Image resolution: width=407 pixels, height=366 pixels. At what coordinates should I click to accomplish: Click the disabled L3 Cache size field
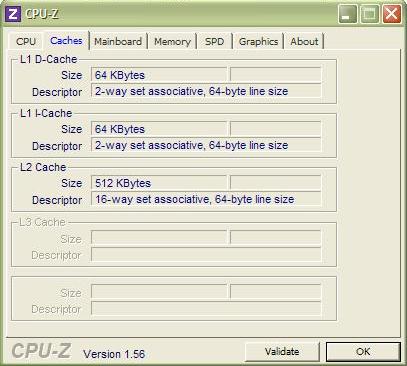(159, 237)
